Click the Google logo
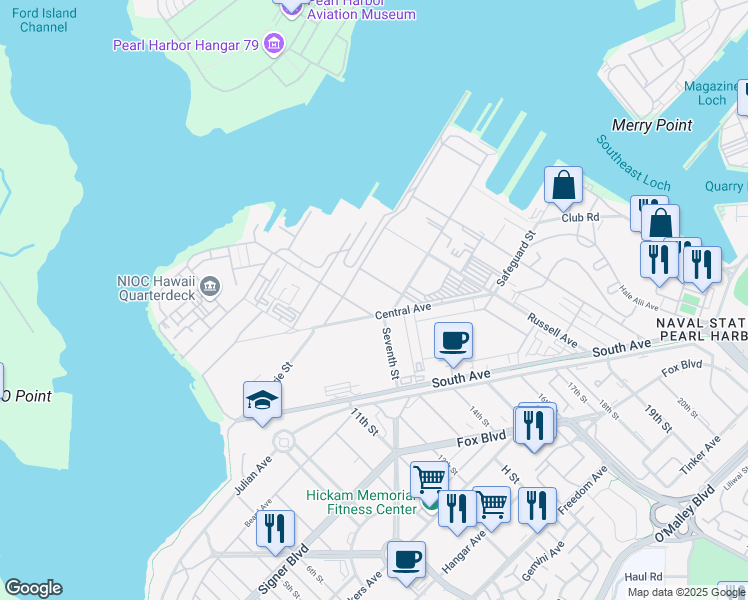The height and width of the screenshot is (600, 748). pos(34,588)
